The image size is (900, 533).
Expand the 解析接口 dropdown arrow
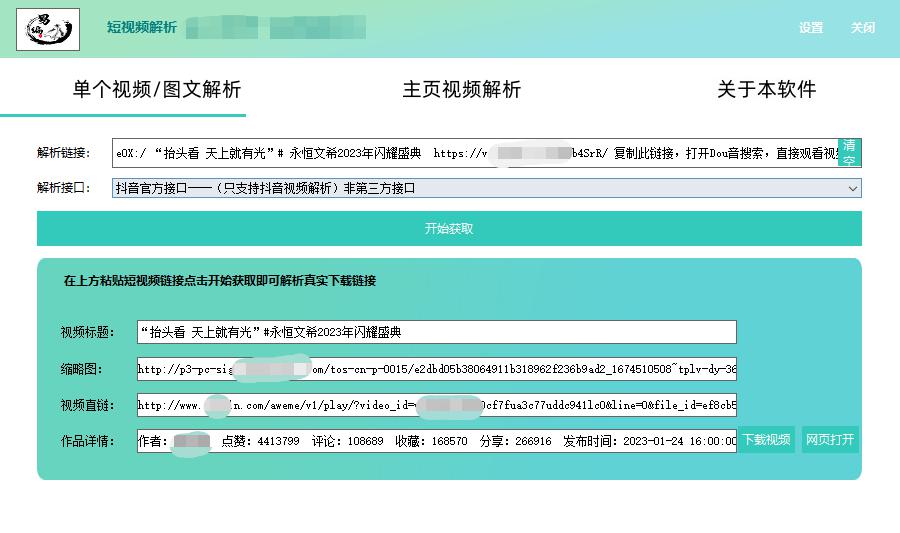(x=852, y=188)
